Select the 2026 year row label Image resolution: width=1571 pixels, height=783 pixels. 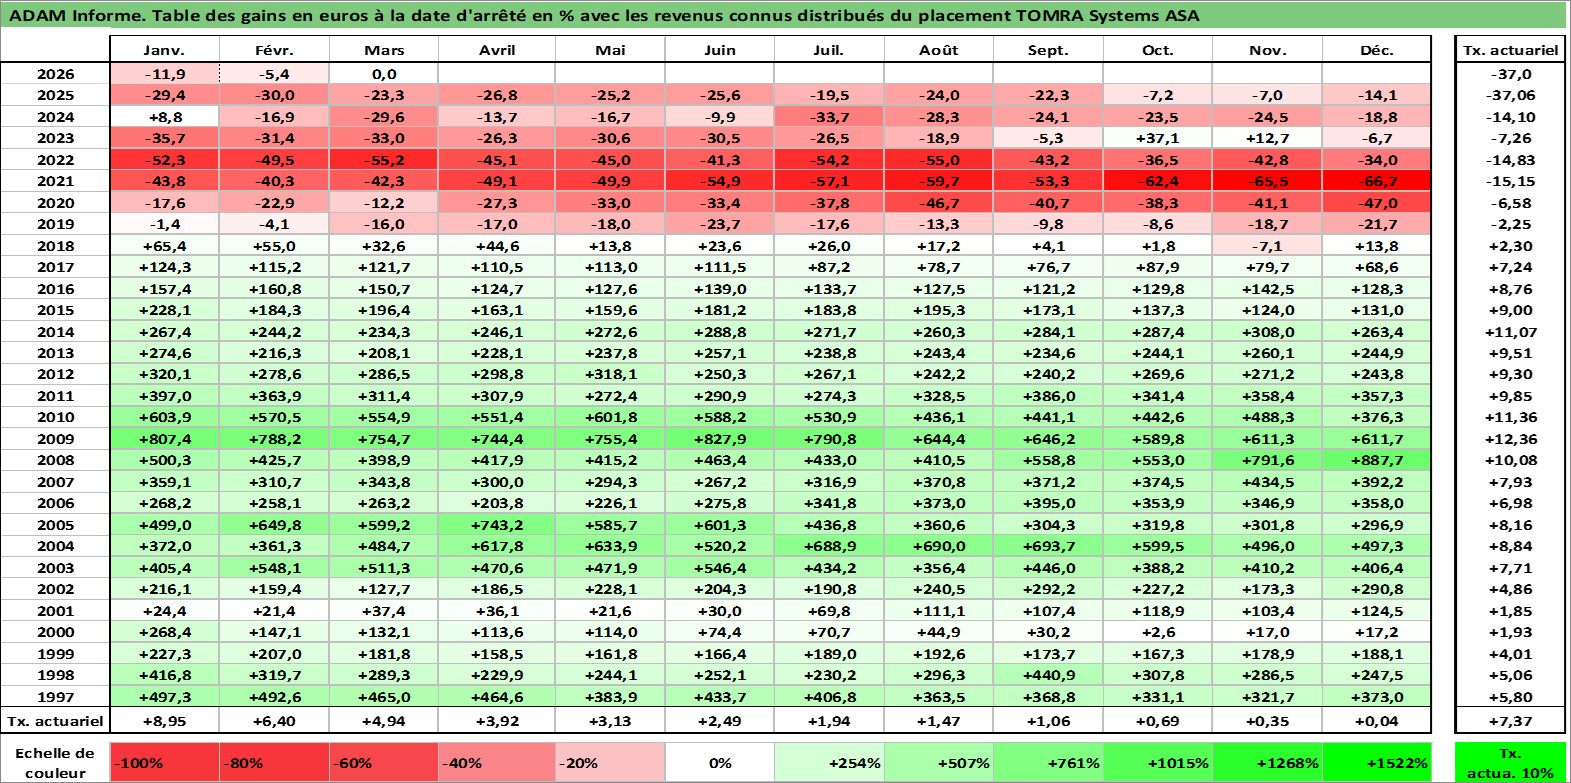tap(55, 74)
